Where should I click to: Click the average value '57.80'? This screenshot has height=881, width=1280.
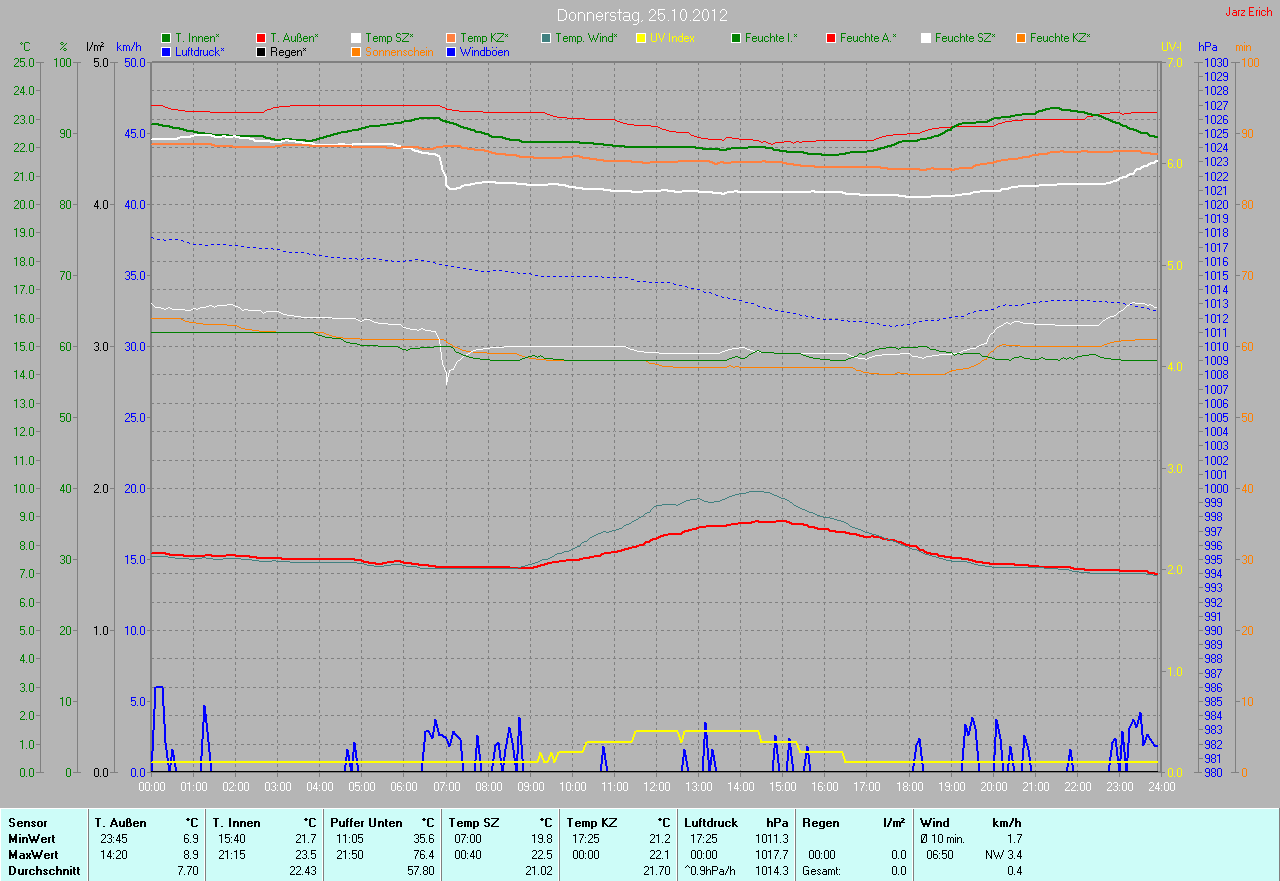[x=420, y=871]
